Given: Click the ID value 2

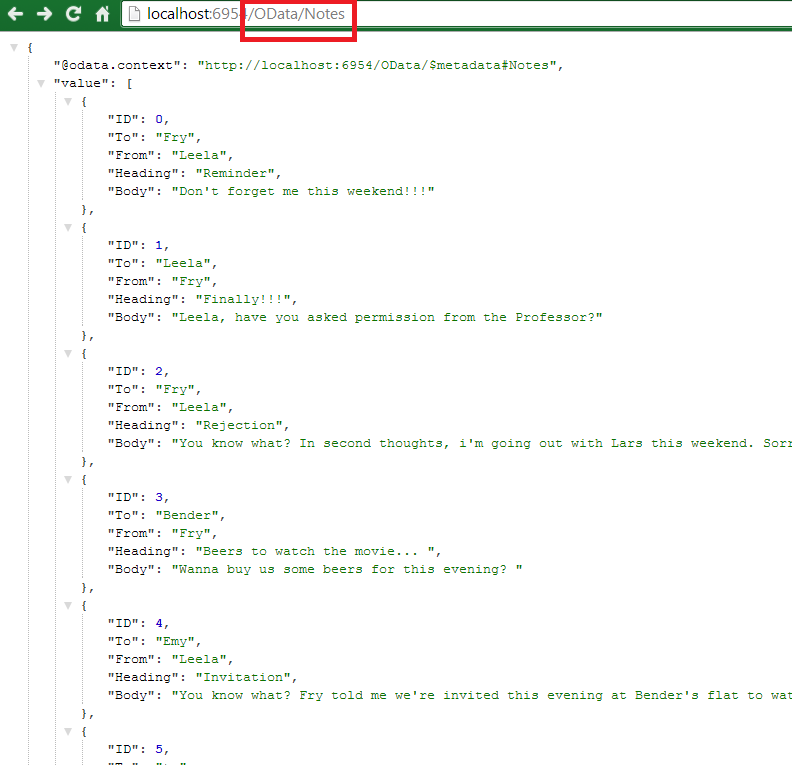Looking at the screenshot, I should [159, 372].
